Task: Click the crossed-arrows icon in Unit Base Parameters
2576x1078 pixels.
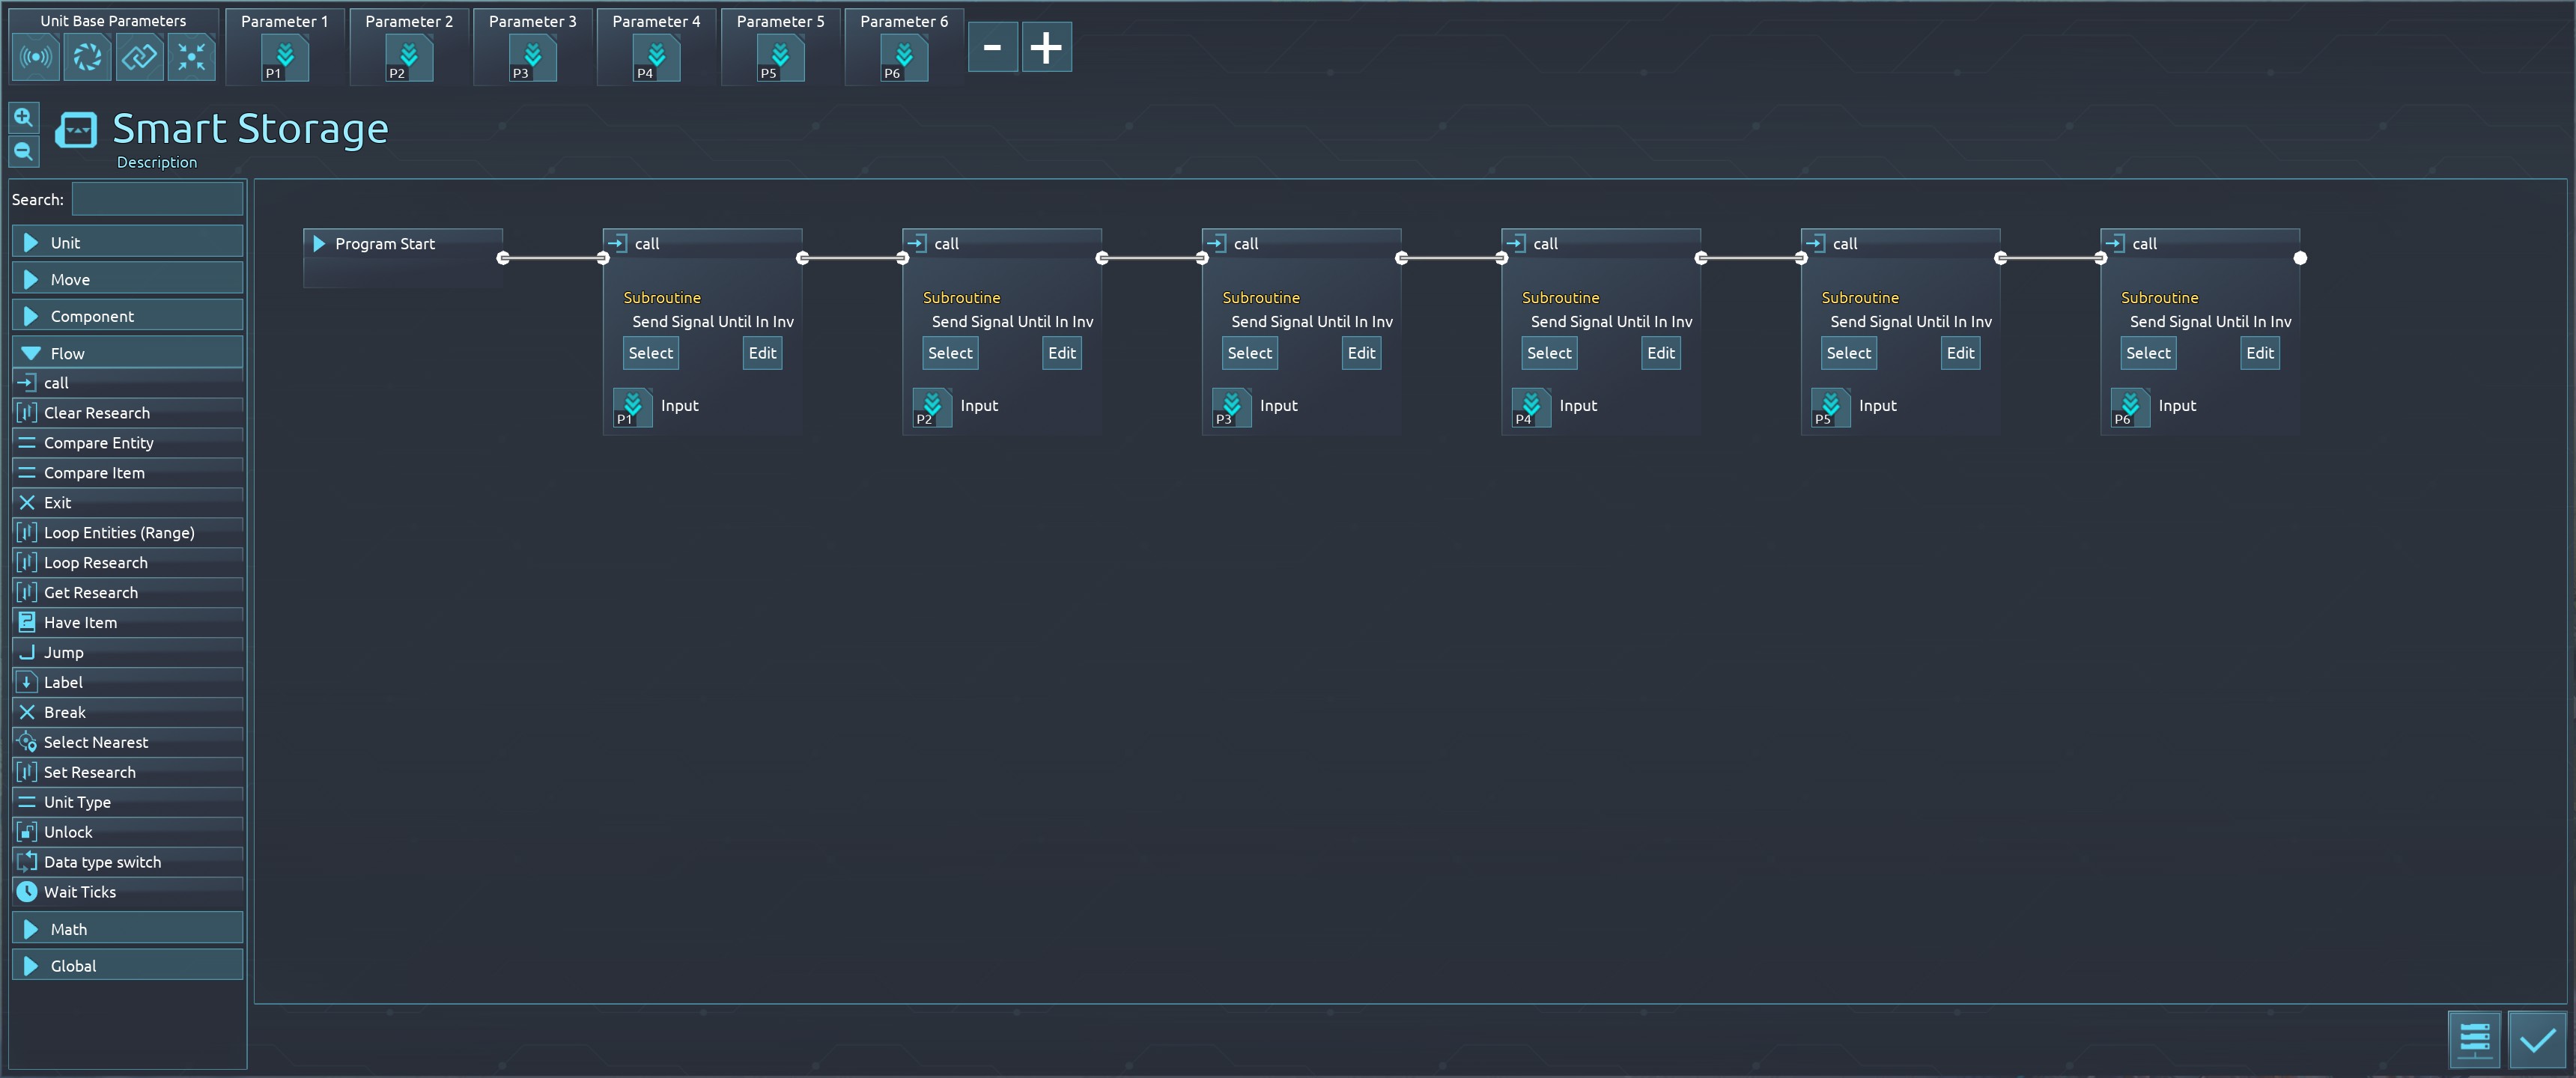Action: (x=191, y=57)
